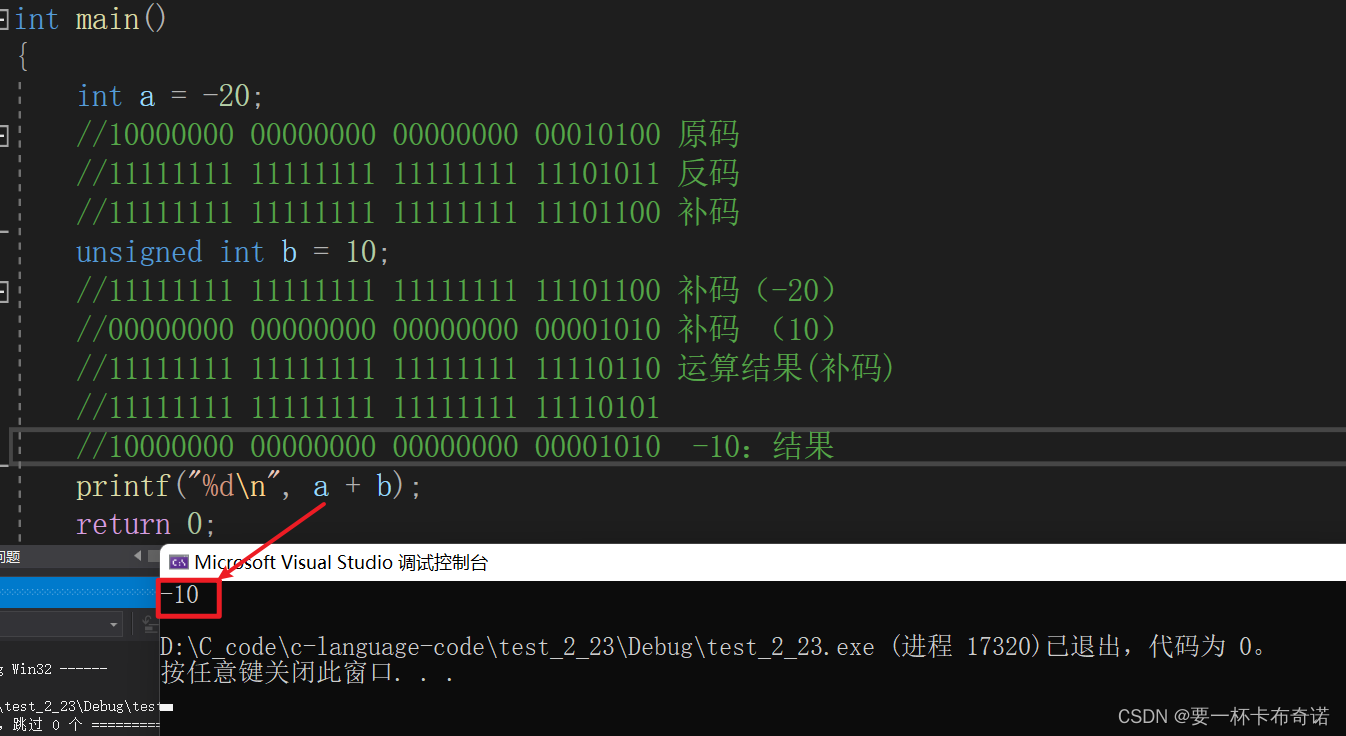Click the comment line ending with -10：结果
1346x736 pixels.
tap(455, 446)
